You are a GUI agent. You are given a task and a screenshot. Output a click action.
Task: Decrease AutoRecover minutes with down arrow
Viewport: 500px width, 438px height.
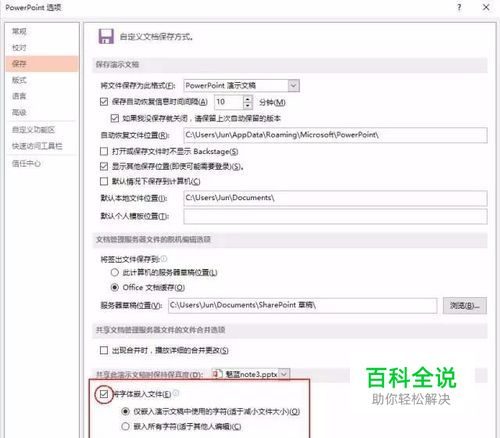[248, 105]
